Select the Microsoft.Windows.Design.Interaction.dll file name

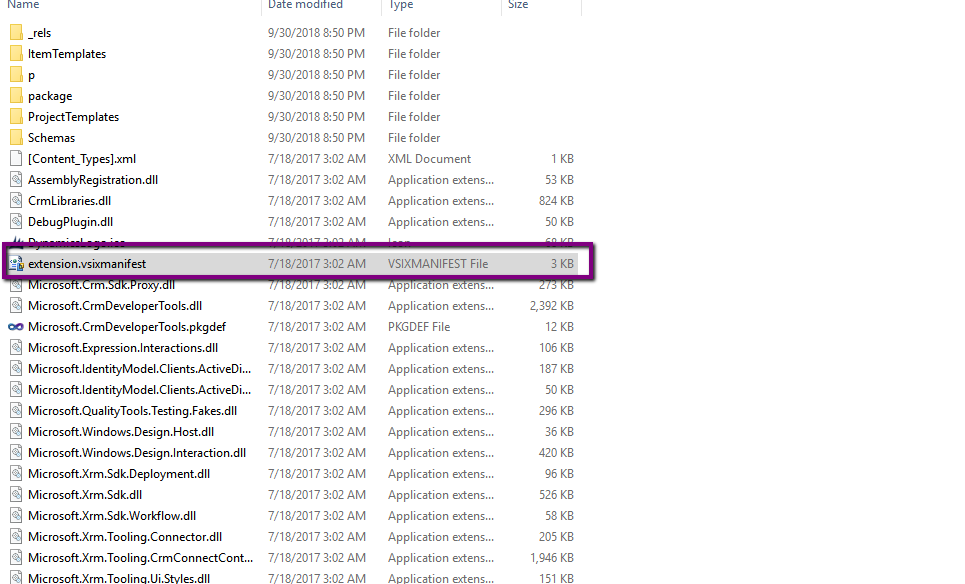(137, 452)
